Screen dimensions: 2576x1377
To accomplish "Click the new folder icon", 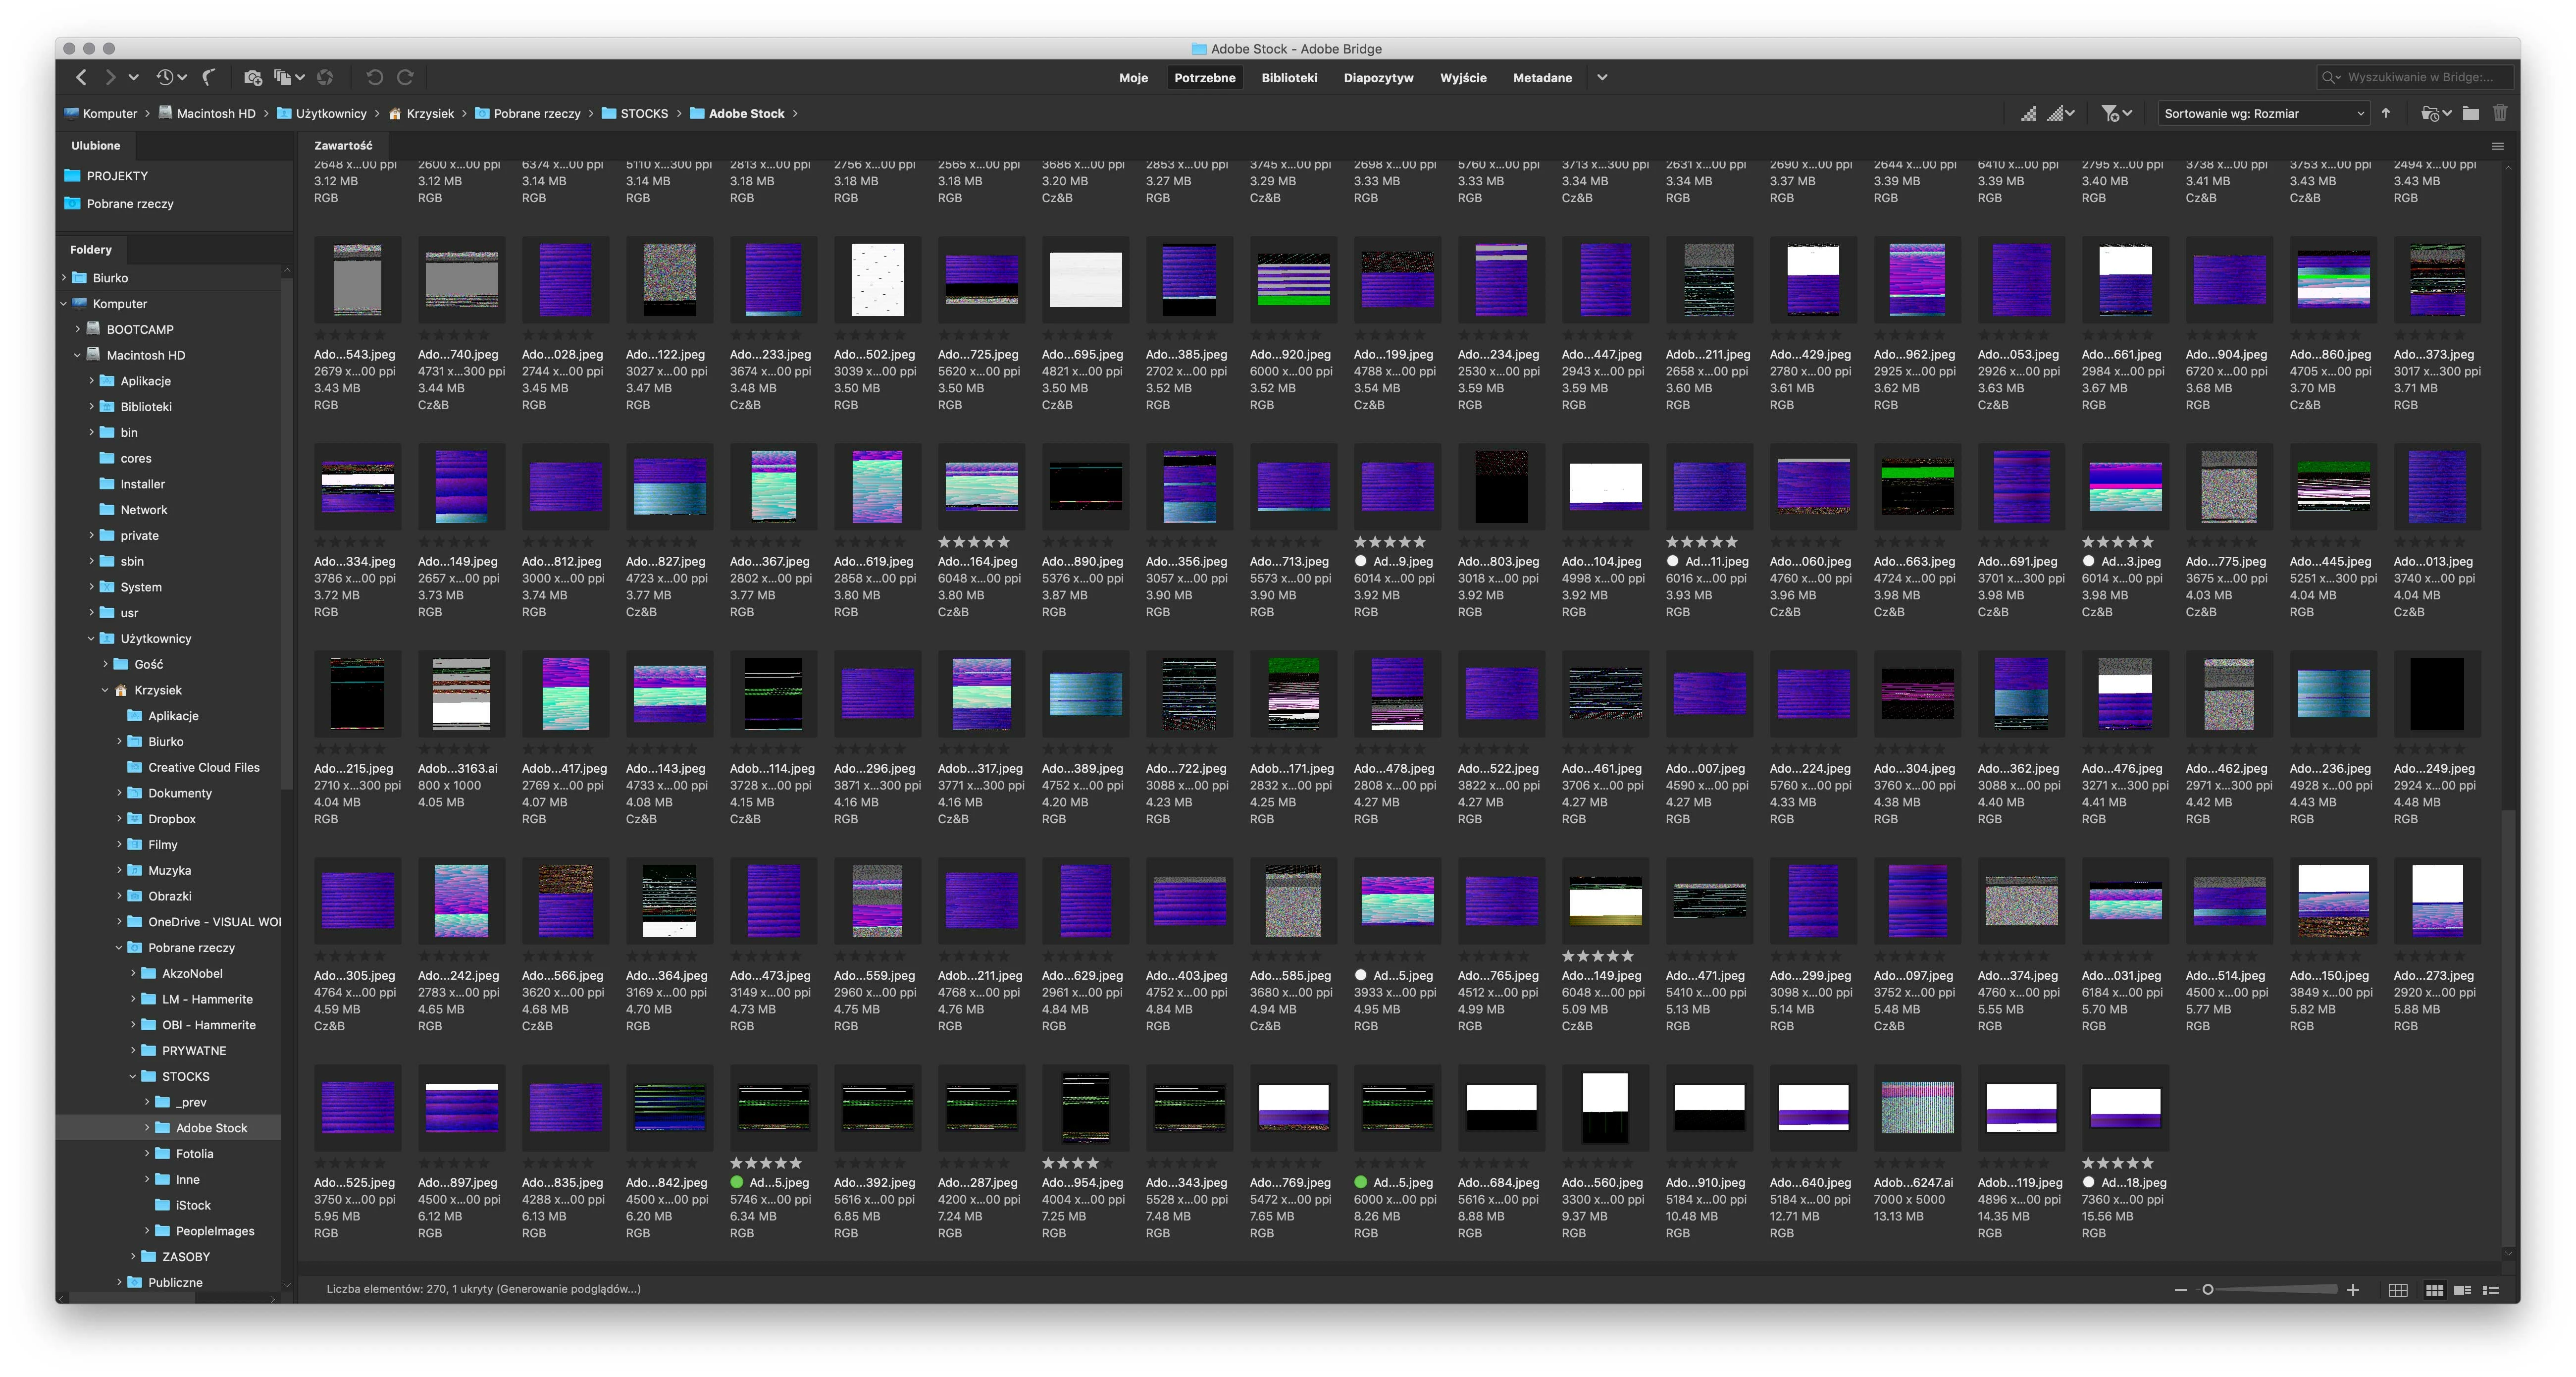I will (x=2470, y=113).
